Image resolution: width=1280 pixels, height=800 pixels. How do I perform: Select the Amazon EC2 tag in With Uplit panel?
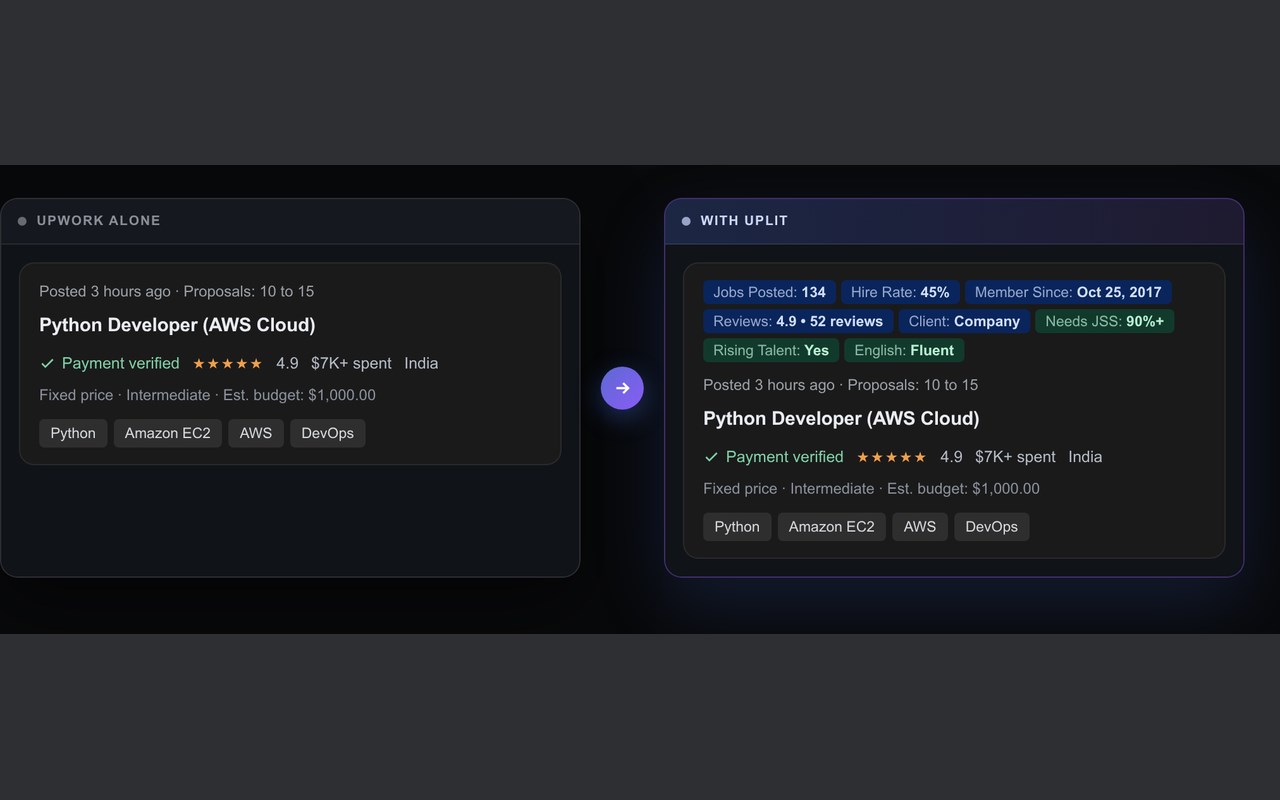point(832,527)
